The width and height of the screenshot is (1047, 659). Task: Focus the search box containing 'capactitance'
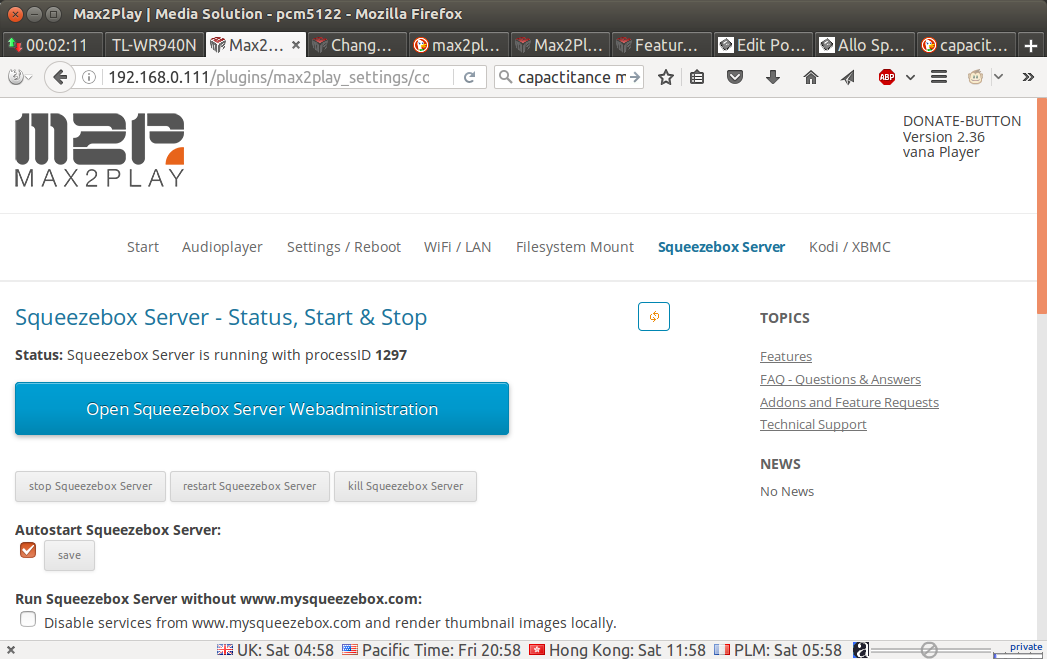click(x=572, y=77)
